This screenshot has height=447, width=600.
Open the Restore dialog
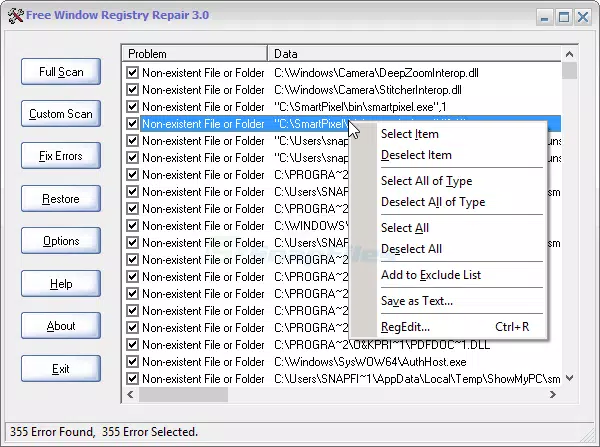(x=61, y=199)
